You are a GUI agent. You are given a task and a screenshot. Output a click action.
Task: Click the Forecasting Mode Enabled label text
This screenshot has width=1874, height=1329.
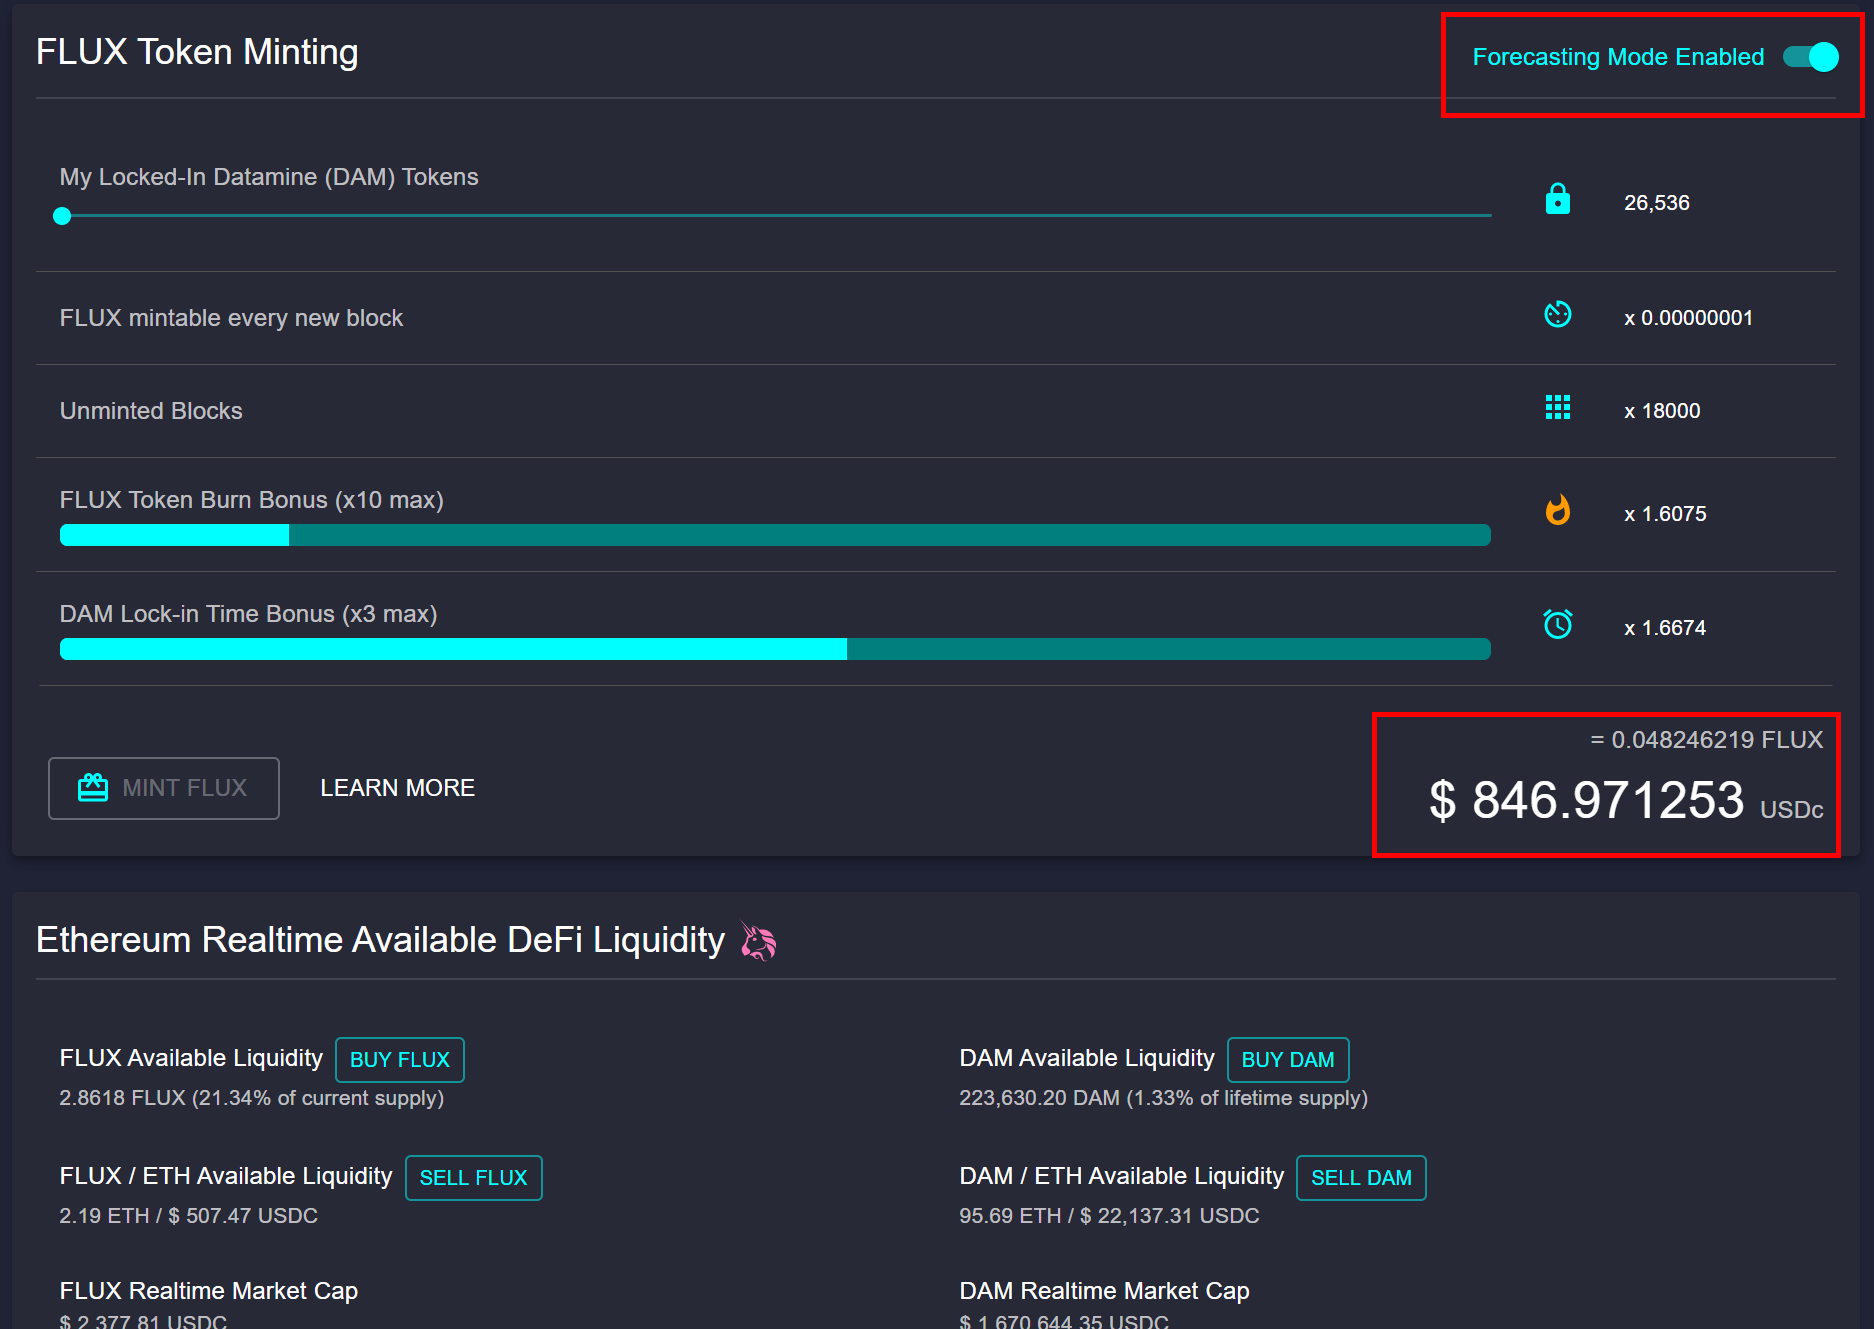coord(1618,57)
